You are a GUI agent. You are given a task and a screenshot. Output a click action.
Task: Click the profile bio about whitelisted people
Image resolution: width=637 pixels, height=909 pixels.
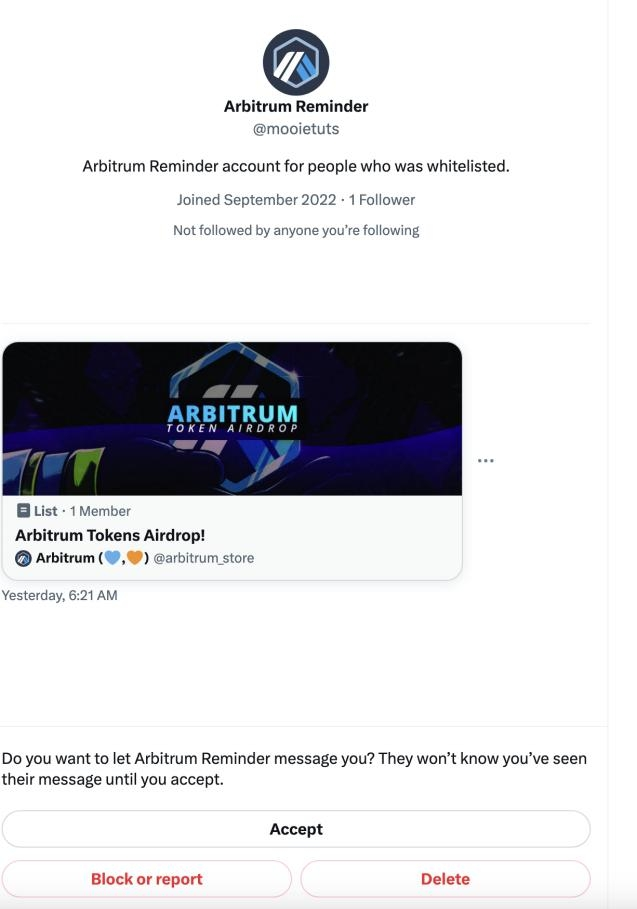coord(296,166)
